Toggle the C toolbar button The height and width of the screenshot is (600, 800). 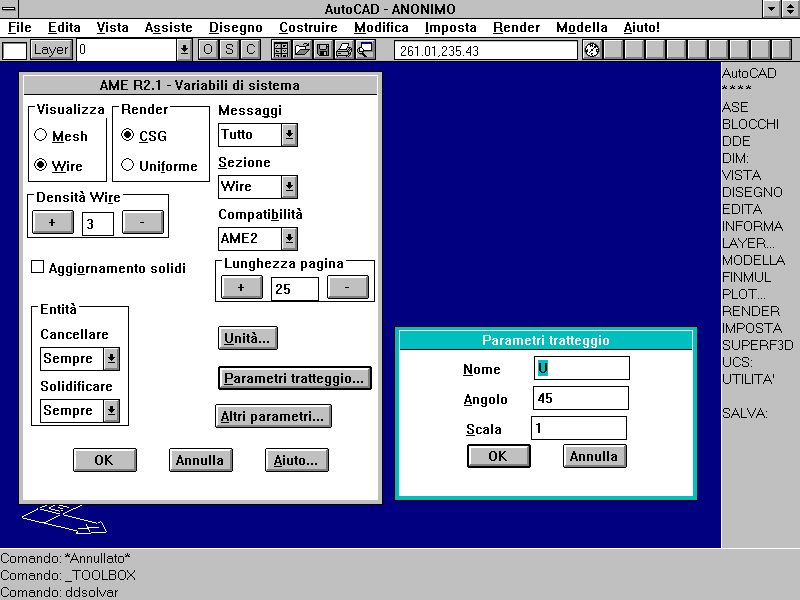[x=251, y=50]
